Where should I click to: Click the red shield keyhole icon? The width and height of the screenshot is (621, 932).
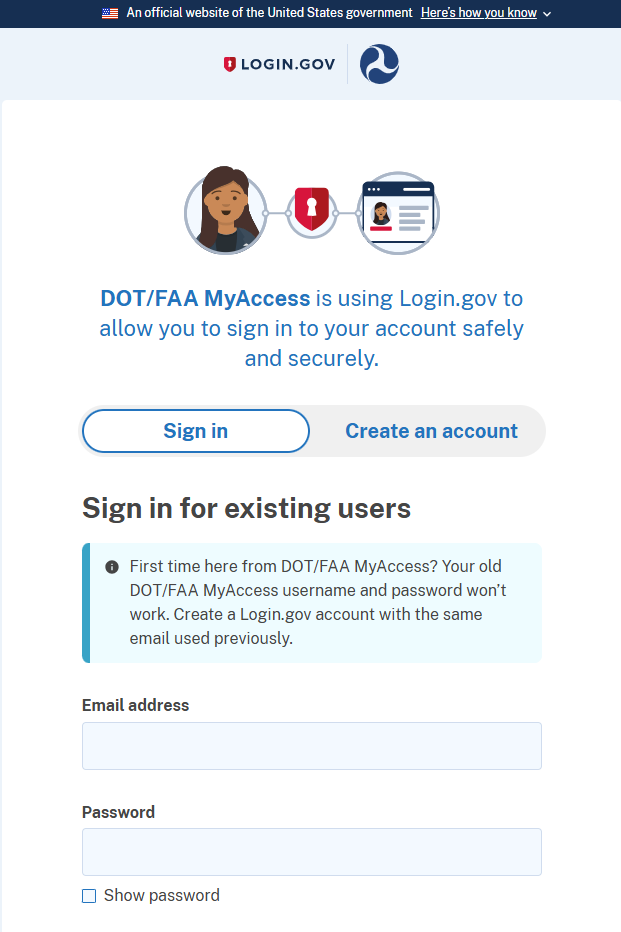coord(311,211)
